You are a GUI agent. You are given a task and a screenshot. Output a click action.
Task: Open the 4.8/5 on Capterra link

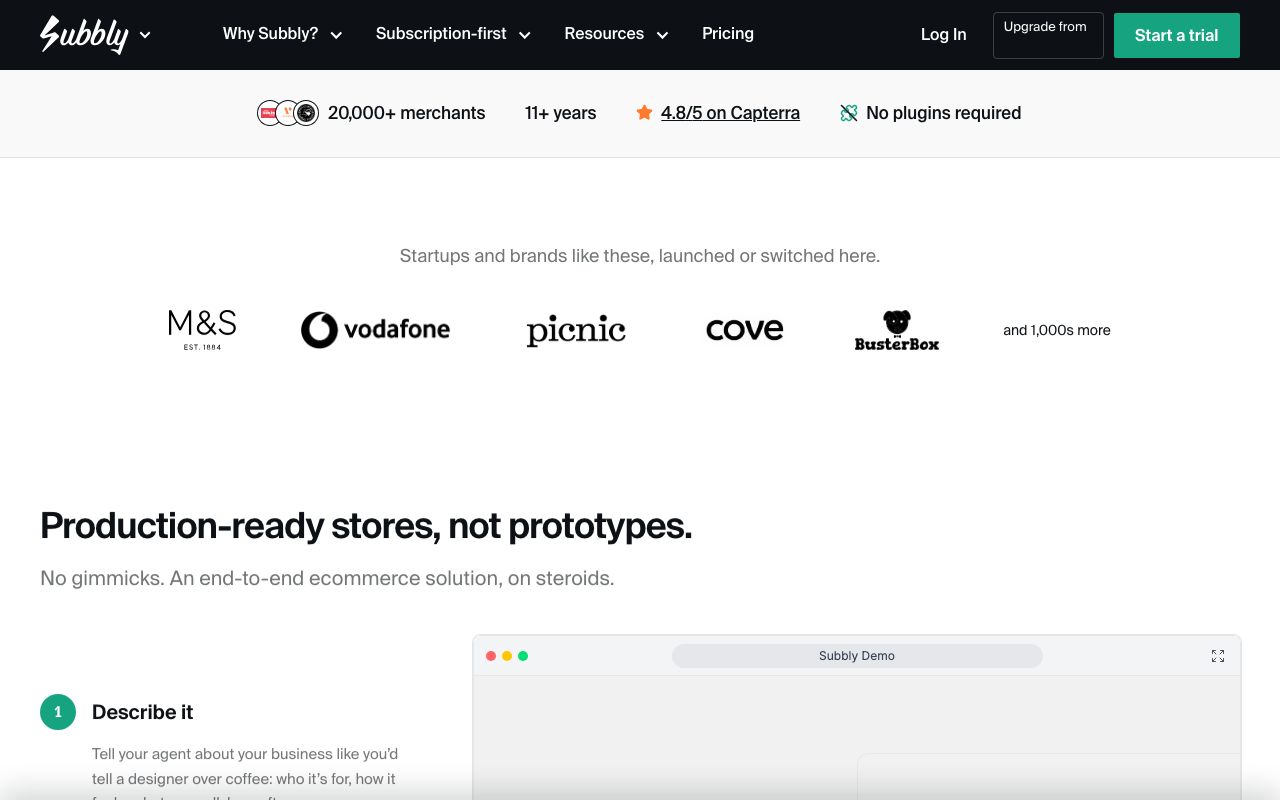730,113
